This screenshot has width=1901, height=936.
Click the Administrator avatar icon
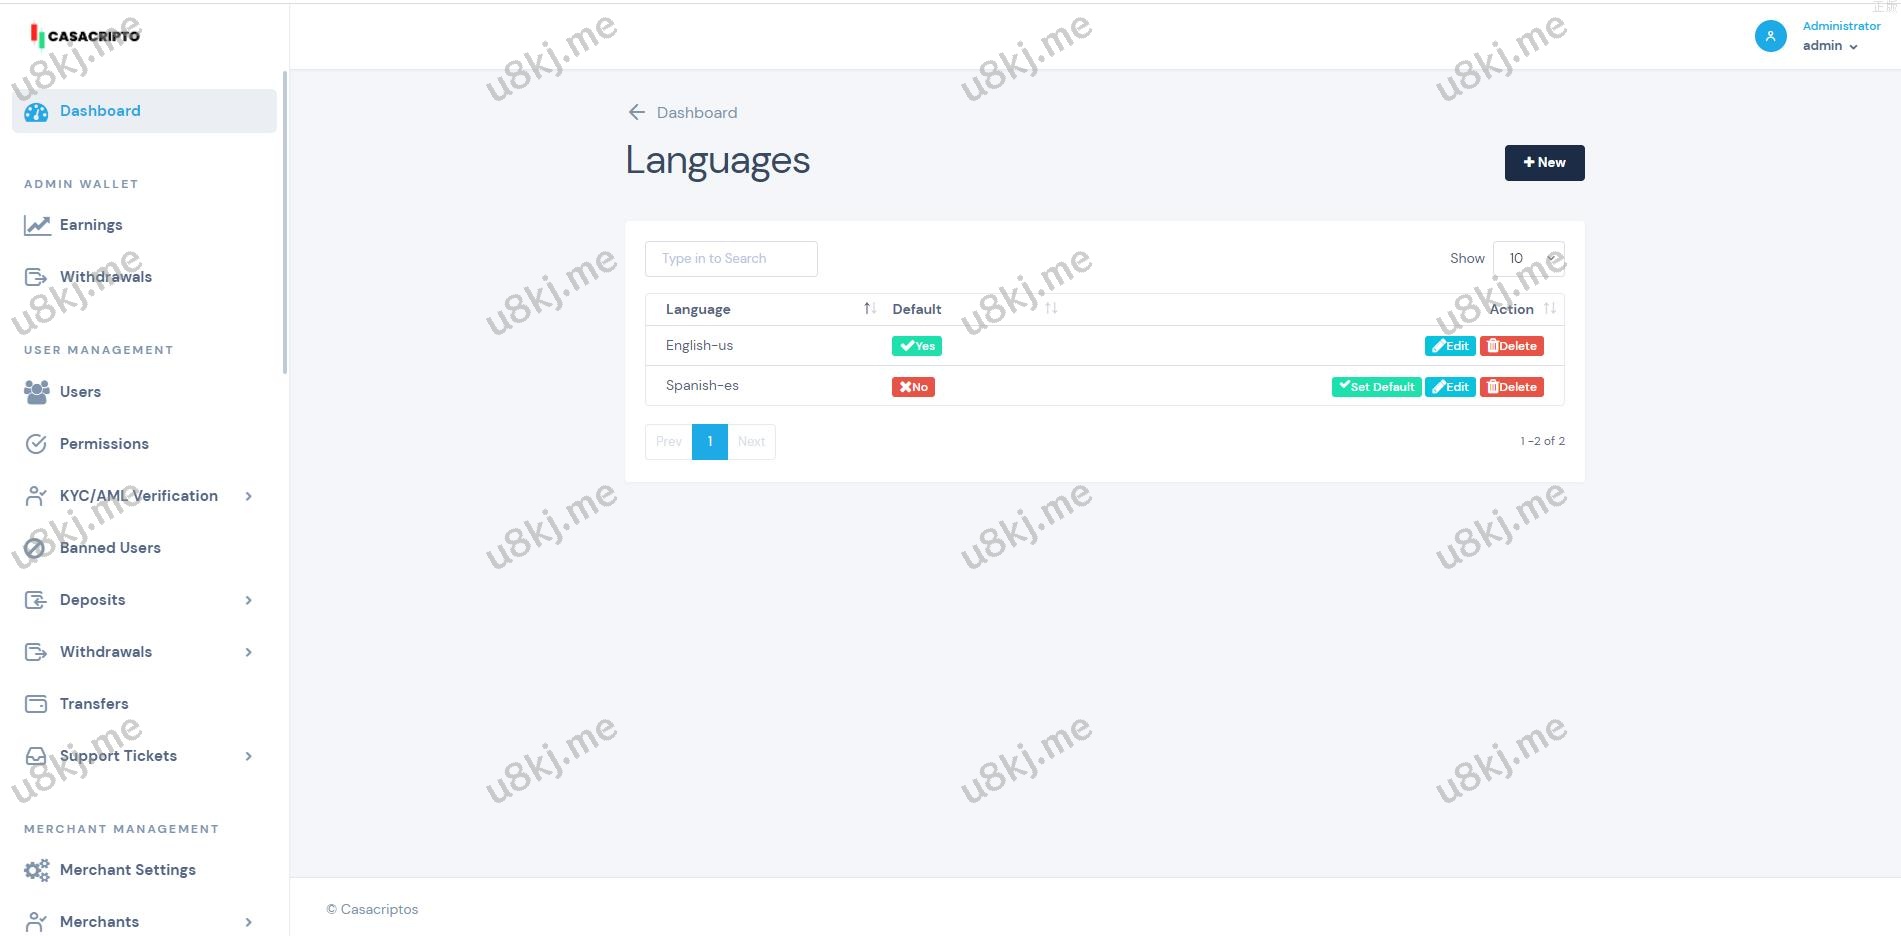click(1770, 36)
